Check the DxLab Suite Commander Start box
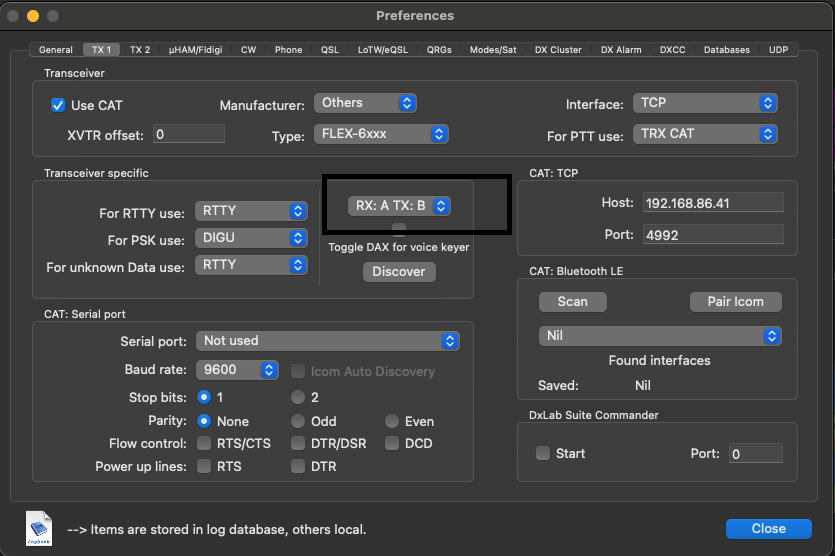This screenshot has width=835, height=556. 543,453
